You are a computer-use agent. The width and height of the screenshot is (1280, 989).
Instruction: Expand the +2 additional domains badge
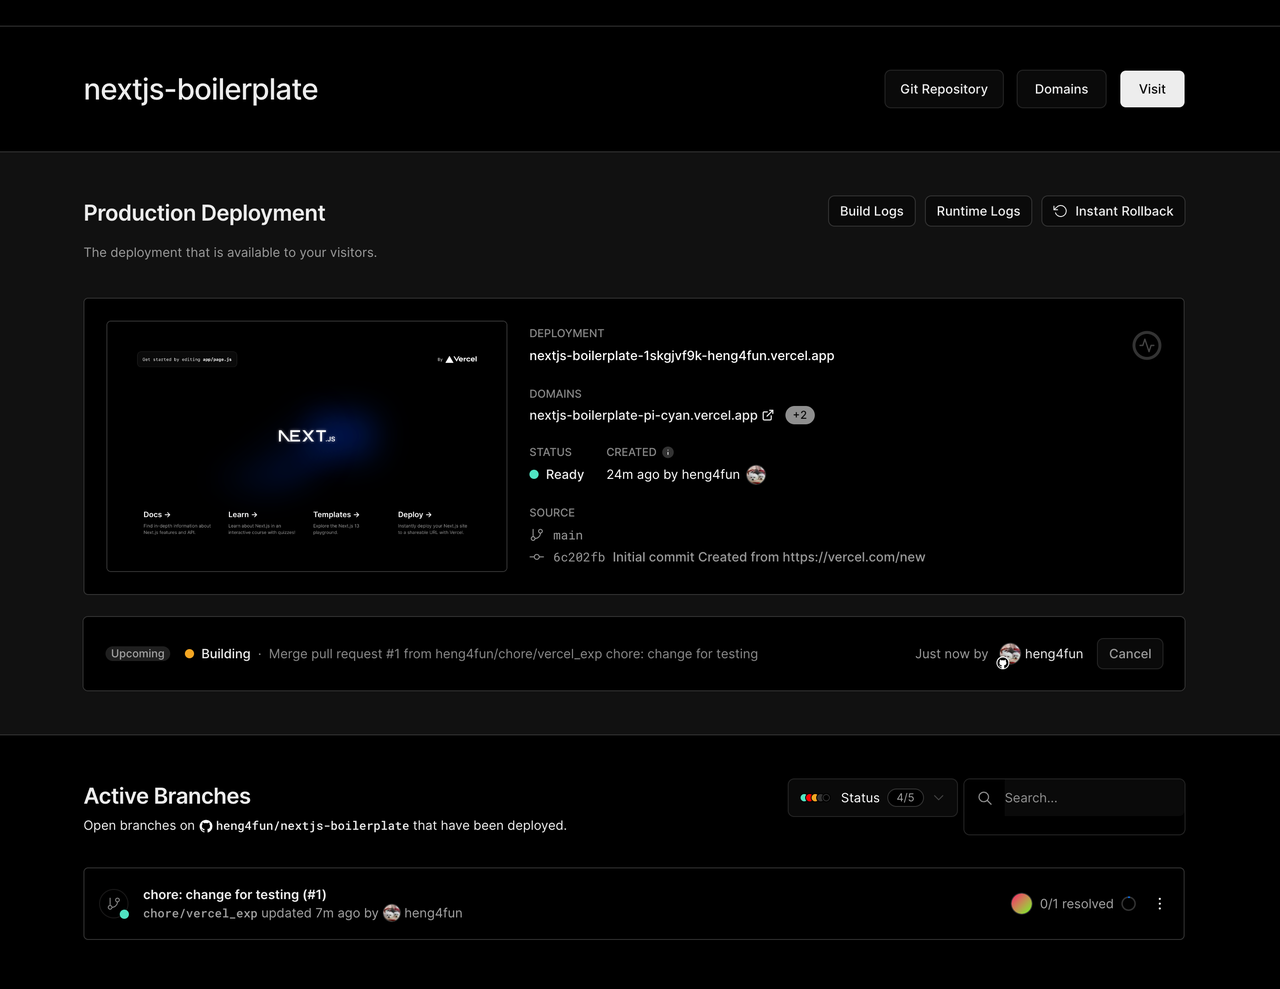click(x=800, y=415)
